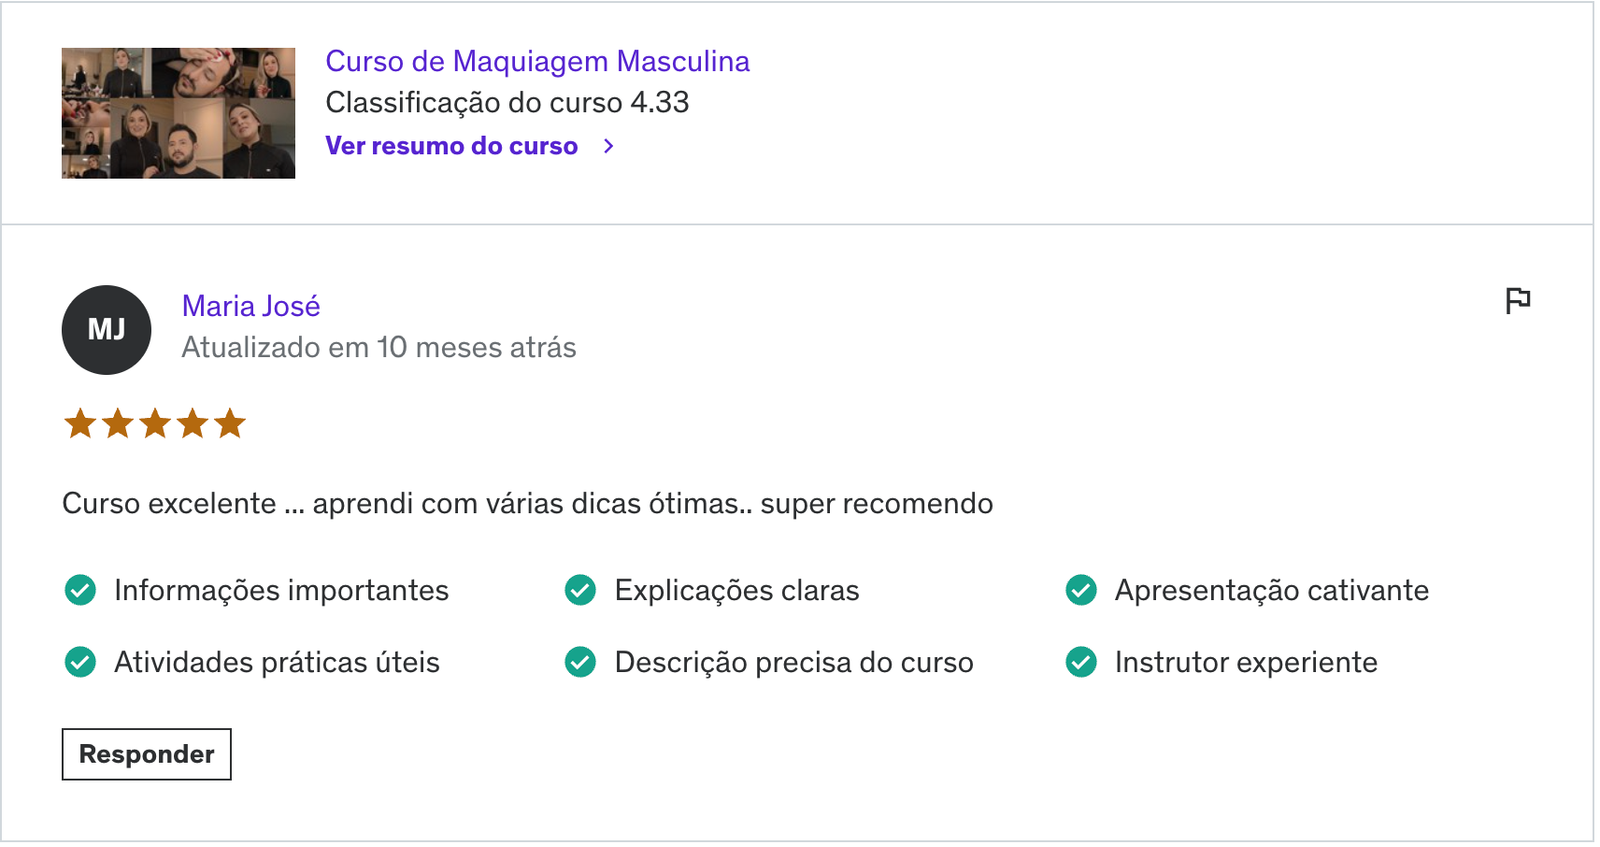Click the Atualizado em 10 meses atrás text

click(x=379, y=347)
